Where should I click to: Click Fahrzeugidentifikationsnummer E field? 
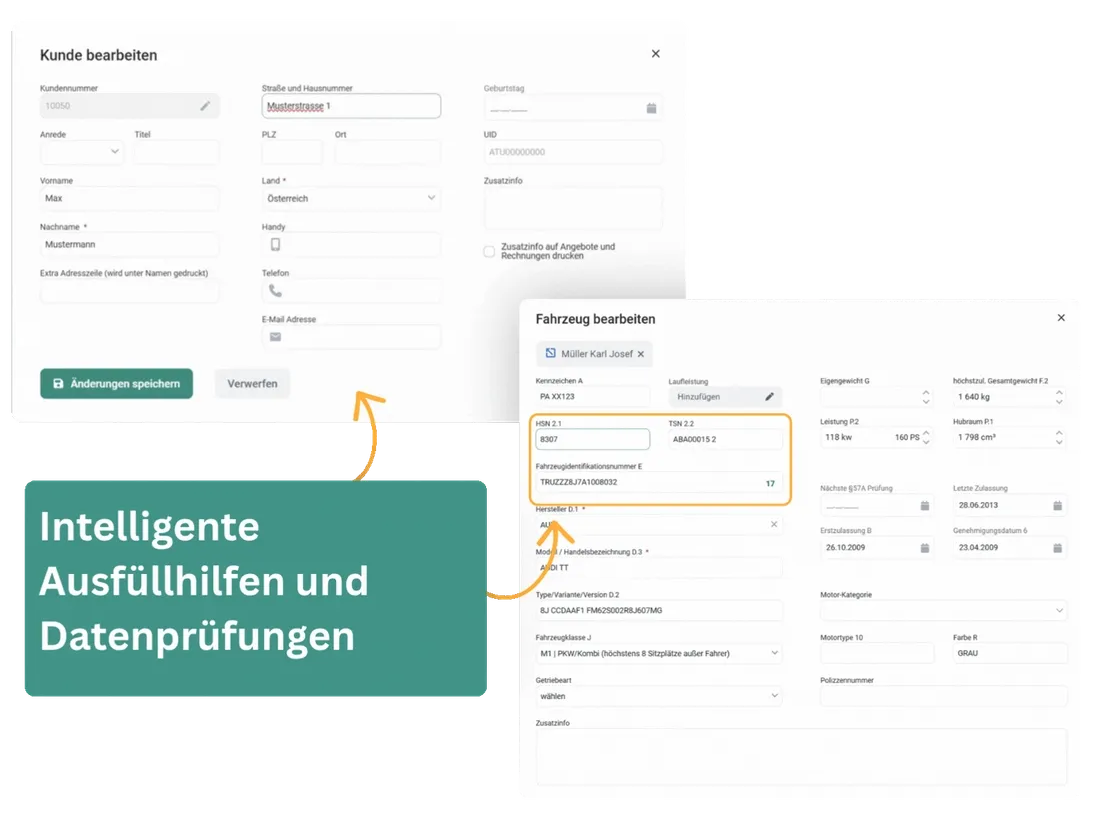pyautogui.click(x=659, y=482)
